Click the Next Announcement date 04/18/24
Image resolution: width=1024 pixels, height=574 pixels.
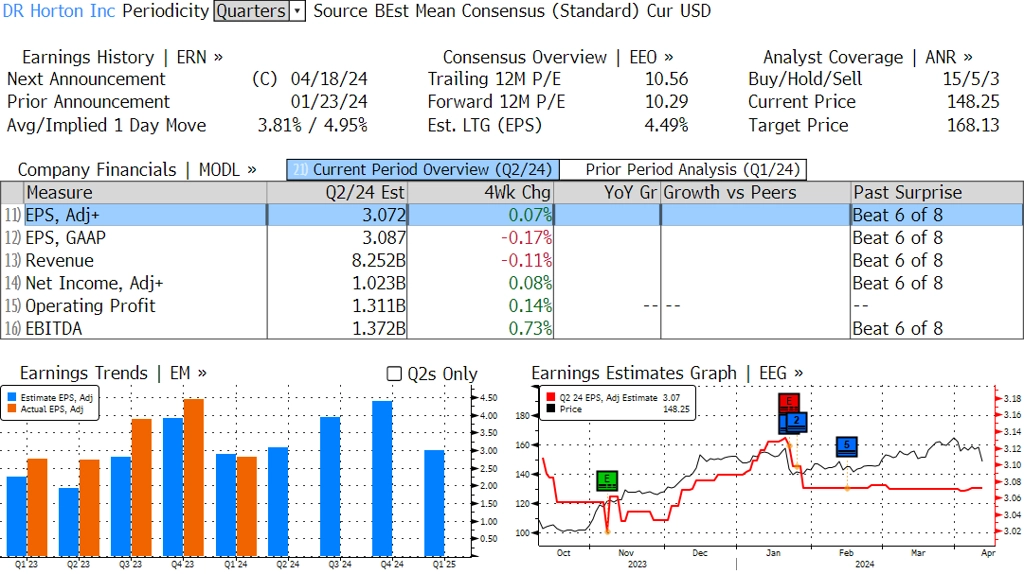329,79
